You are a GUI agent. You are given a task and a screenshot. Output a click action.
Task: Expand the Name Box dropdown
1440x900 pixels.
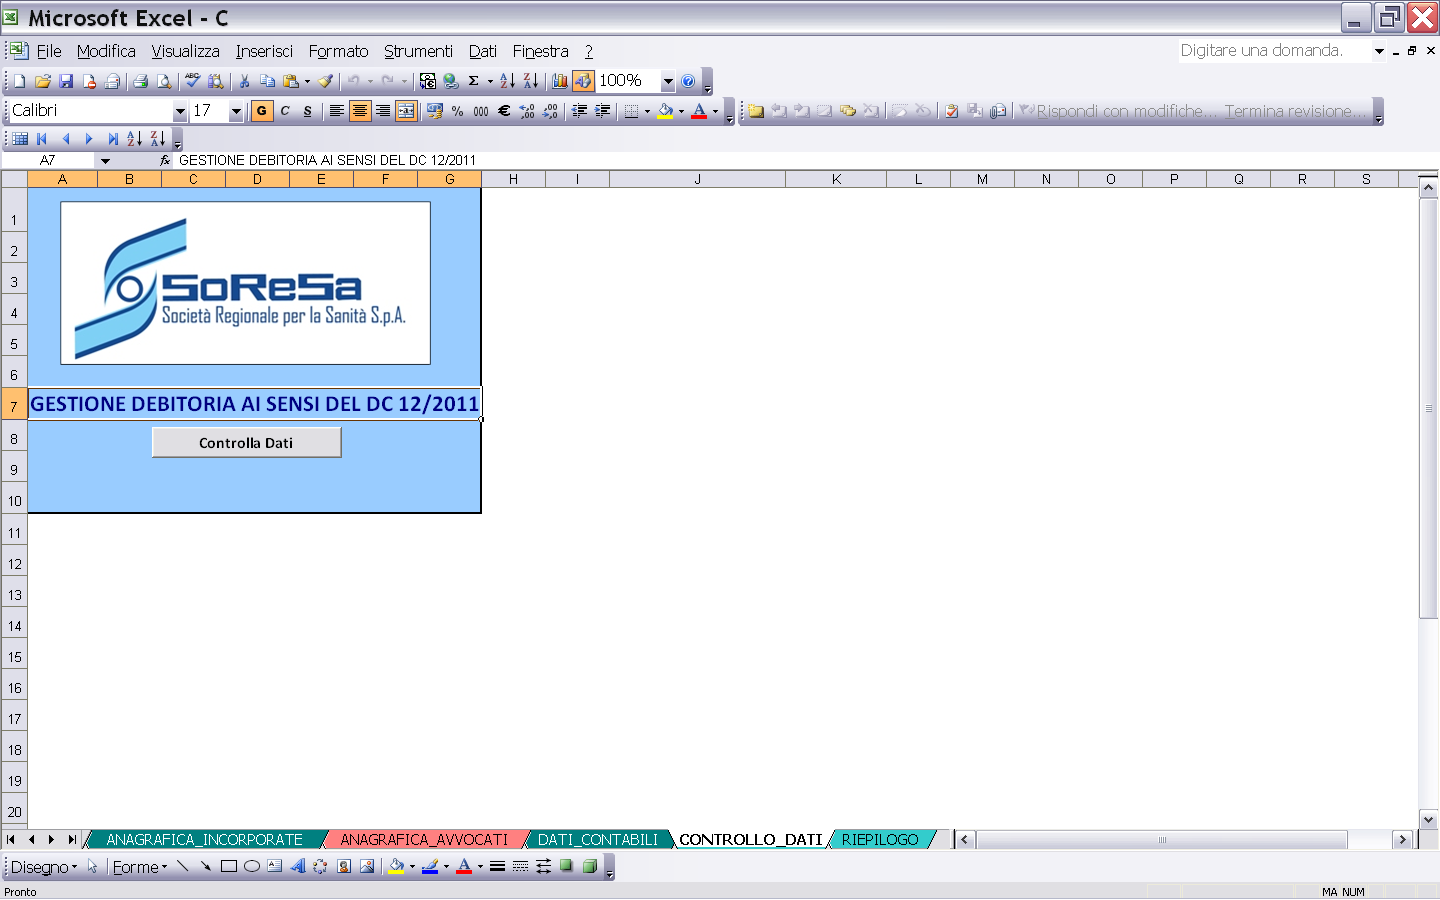(x=105, y=160)
